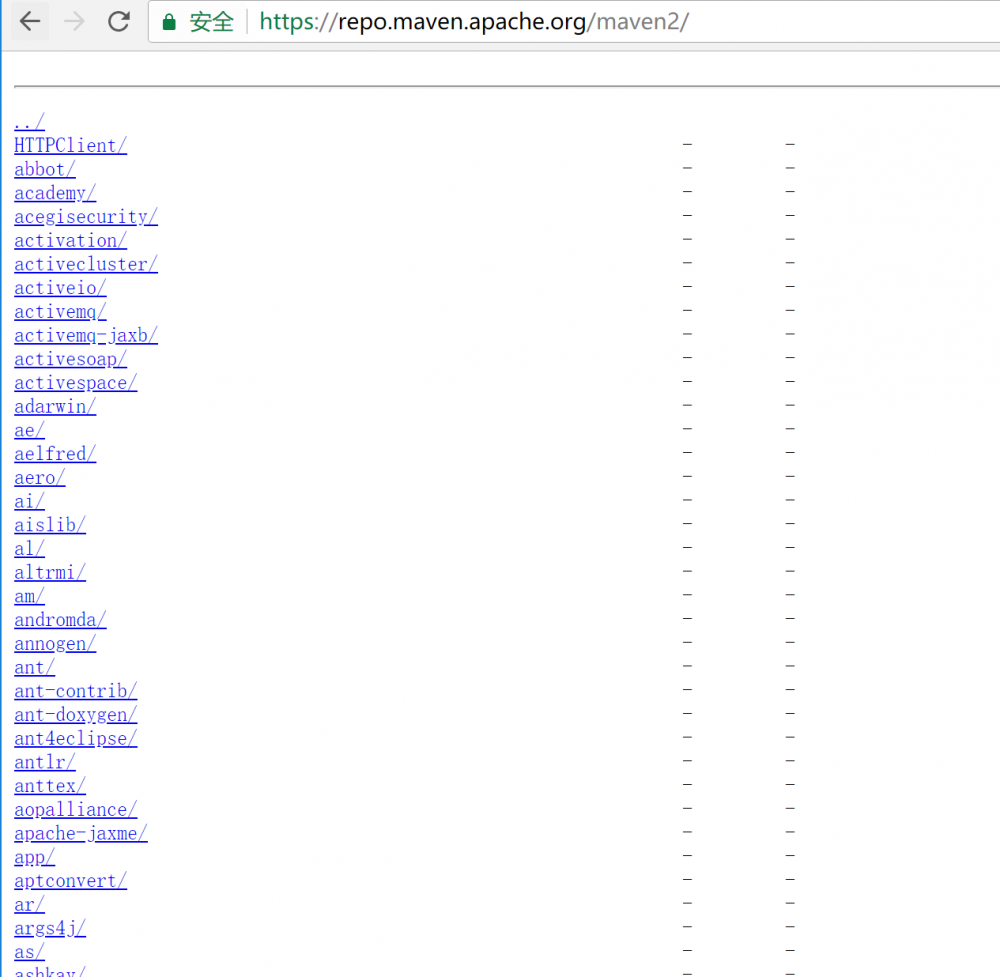
Task: Reload the page with the refresh icon
Action: tap(119, 22)
